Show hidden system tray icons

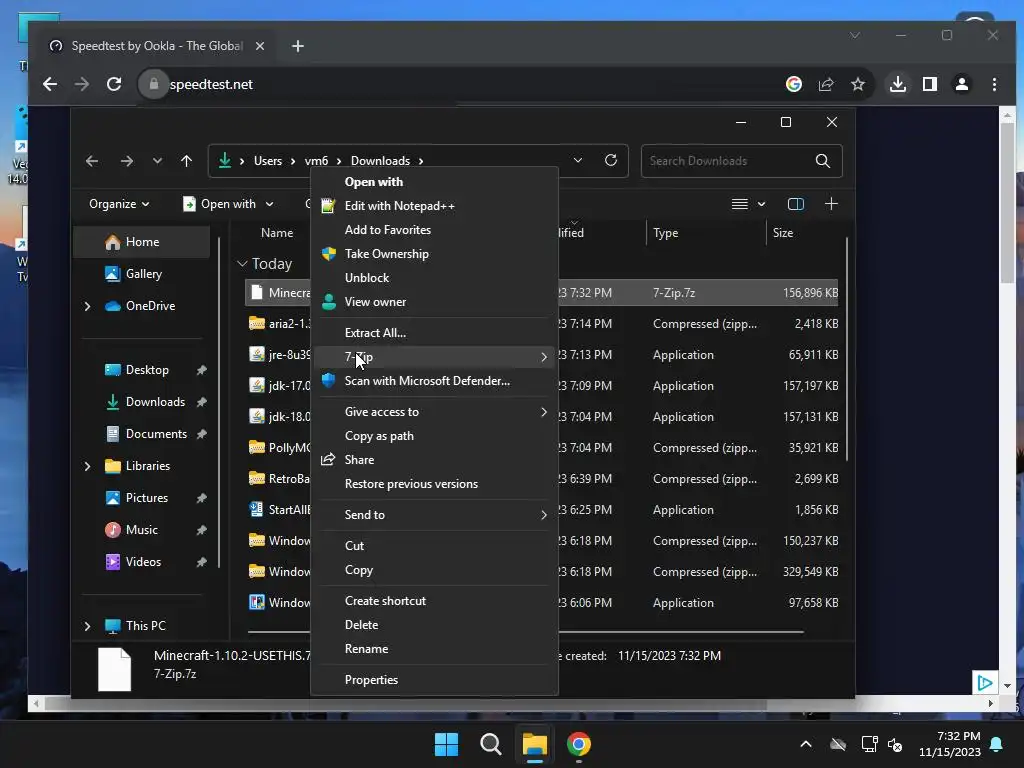pos(806,744)
